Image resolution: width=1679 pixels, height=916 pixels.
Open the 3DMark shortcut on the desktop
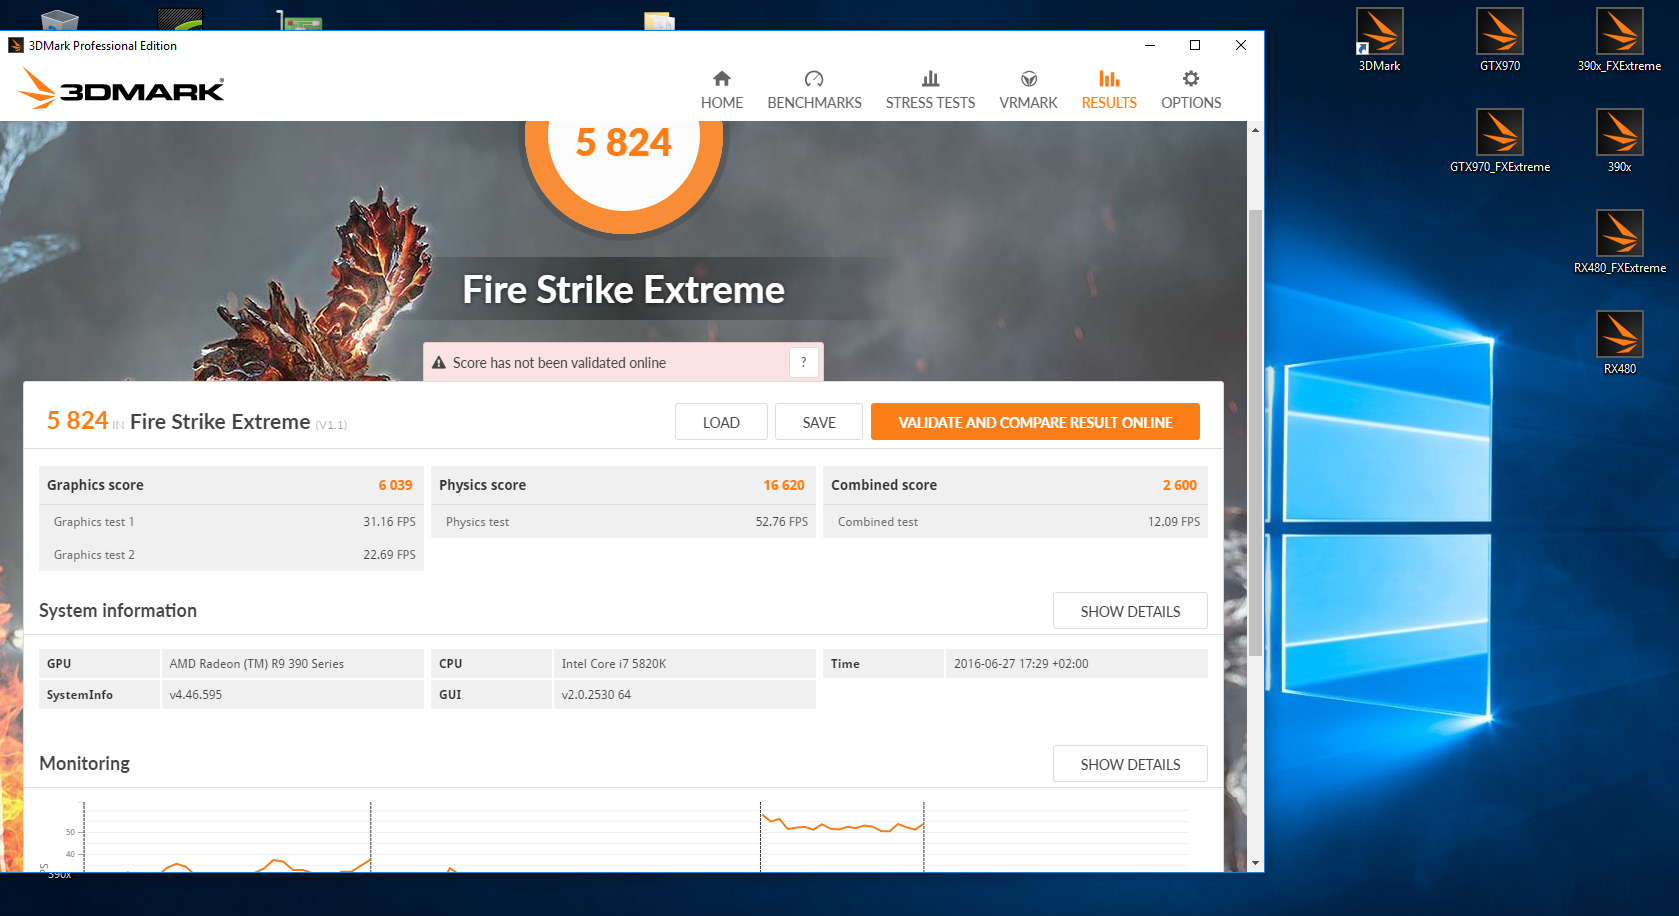click(1379, 39)
